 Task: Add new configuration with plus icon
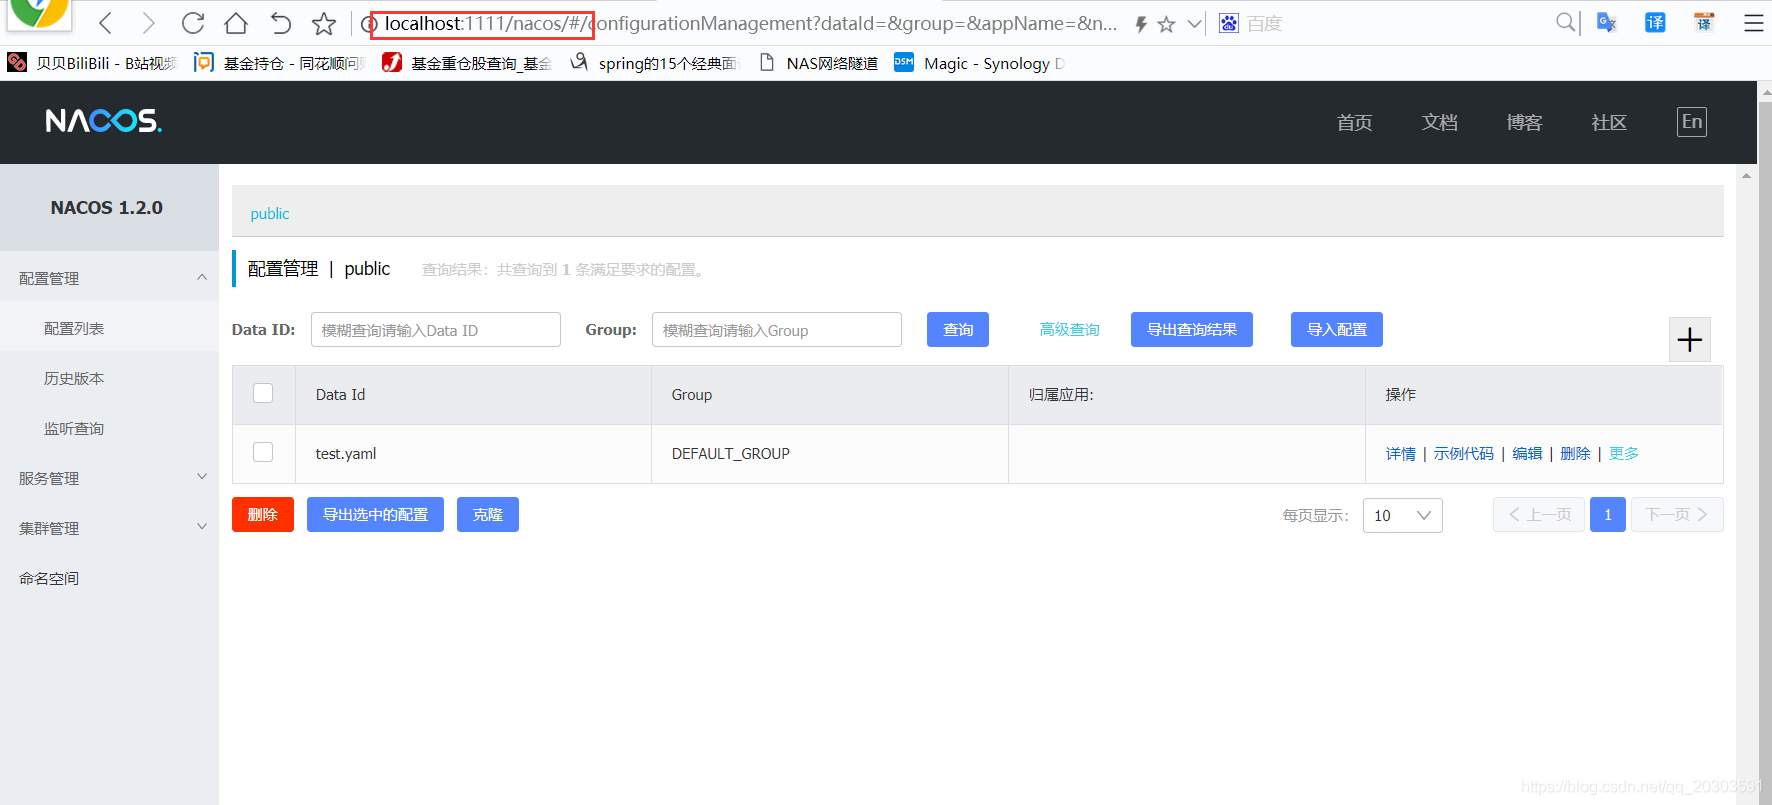(x=1690, y=340)
